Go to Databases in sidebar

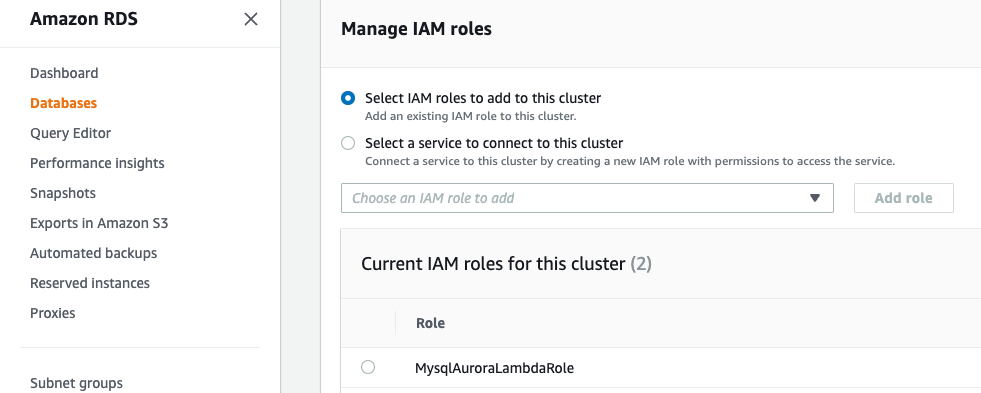(63, 103)
